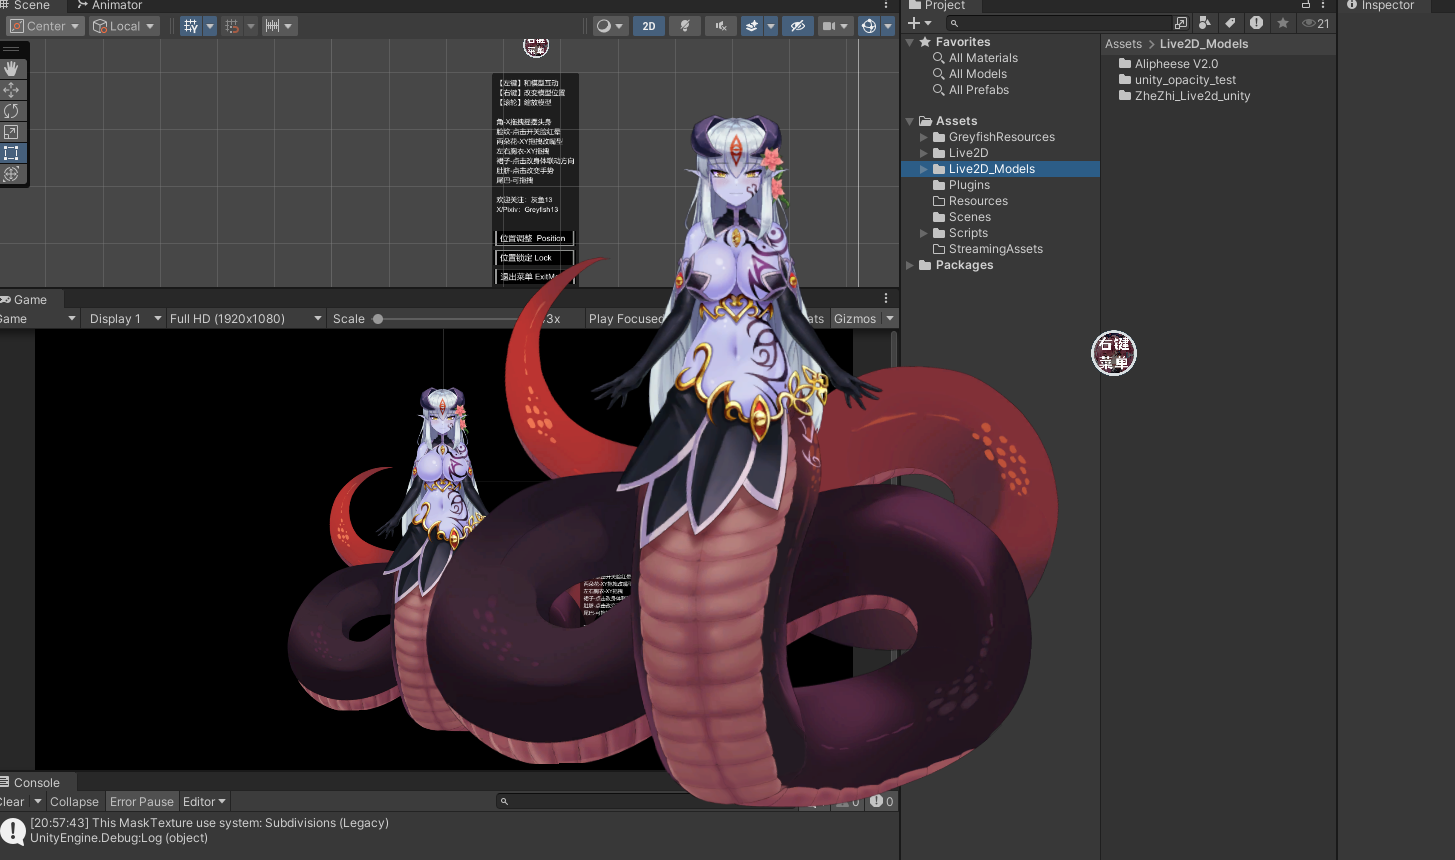Screen dimensions: 1455x860
Task: Select the Rotate tool
Action: click(12, 111)
